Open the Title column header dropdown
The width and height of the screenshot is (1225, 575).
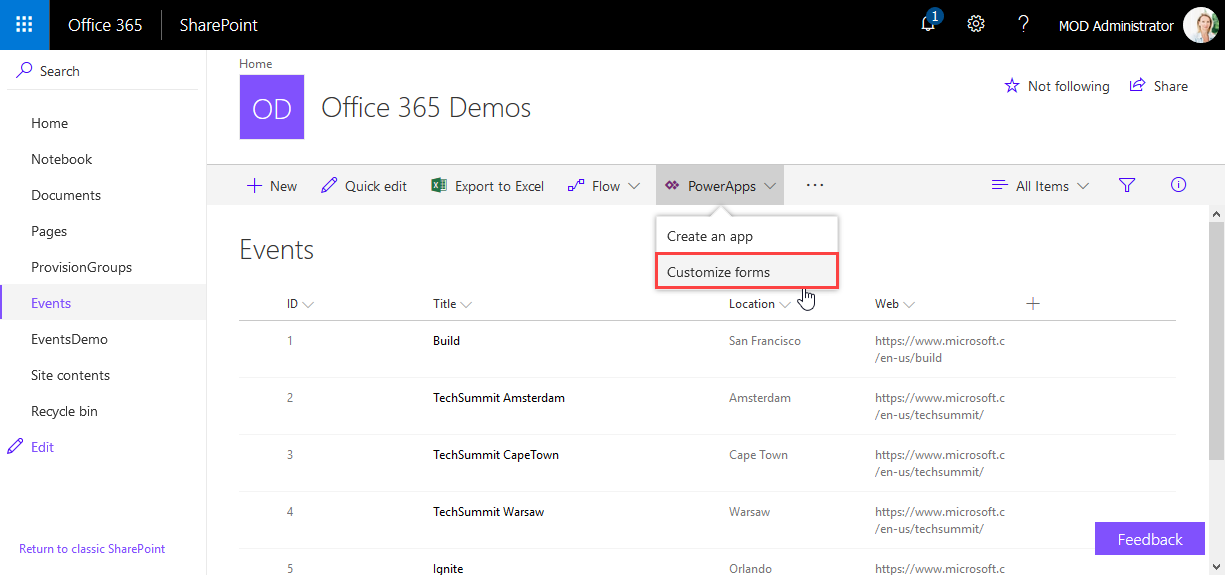[452, 304]
